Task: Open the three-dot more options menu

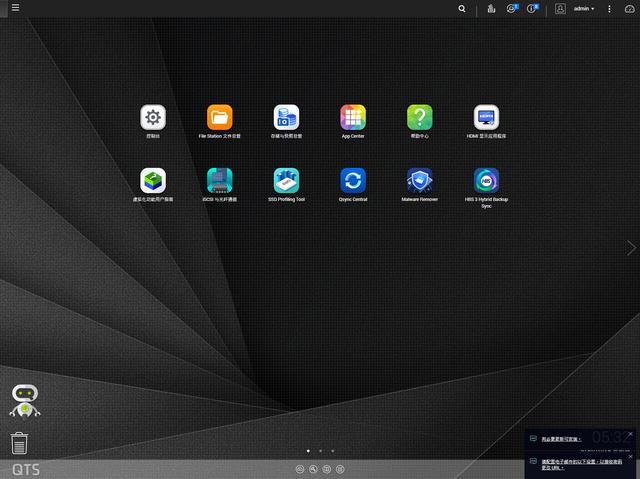Action: pos(609,9)
